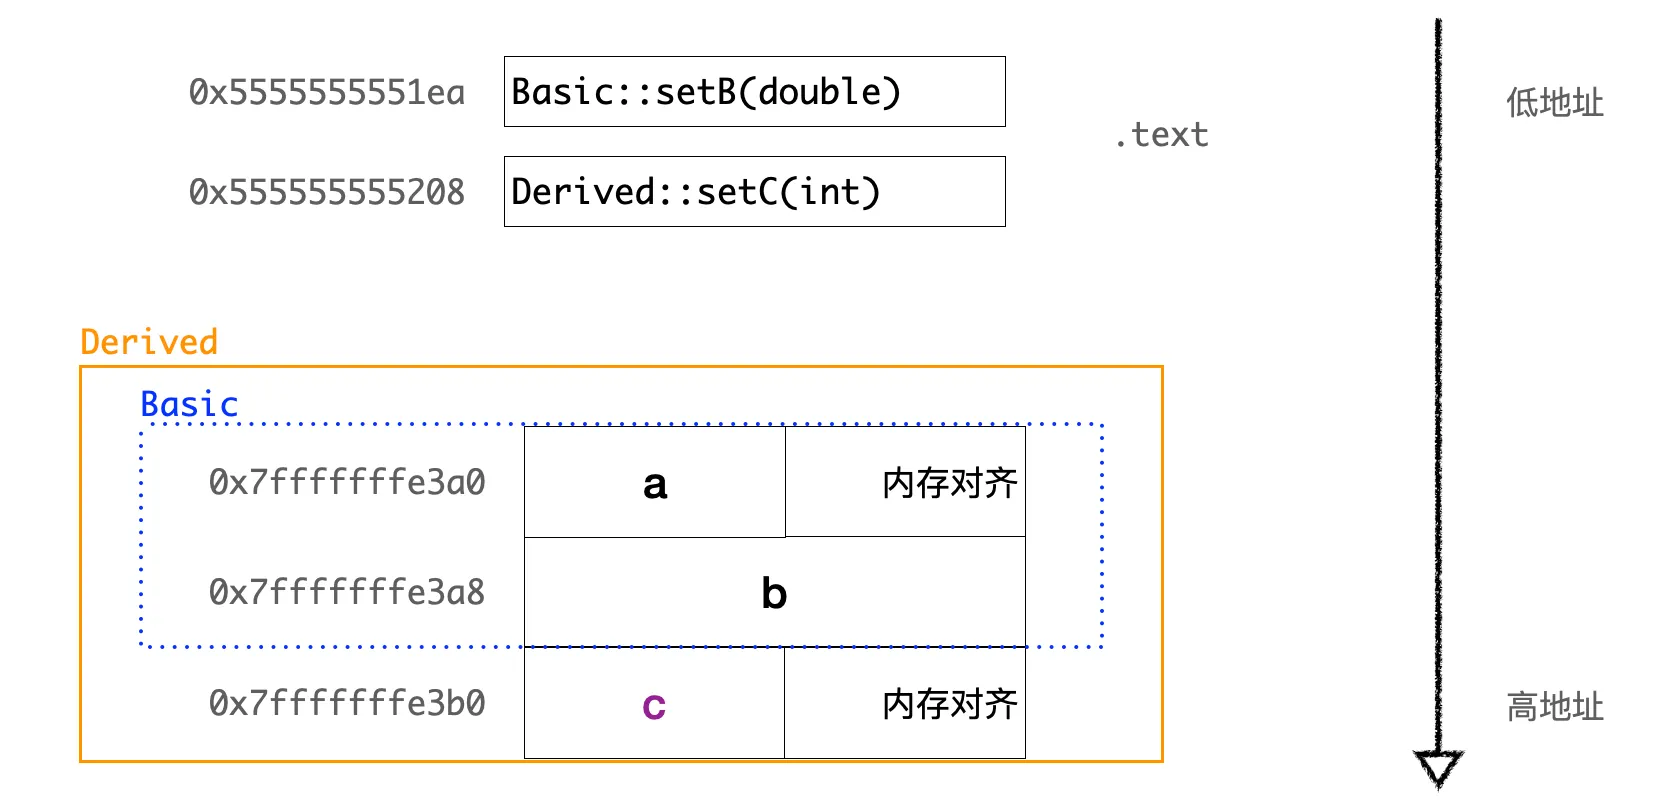Click the purple member cell c
The height and width of the screenshot is (810, 1668).
point(654,705)
